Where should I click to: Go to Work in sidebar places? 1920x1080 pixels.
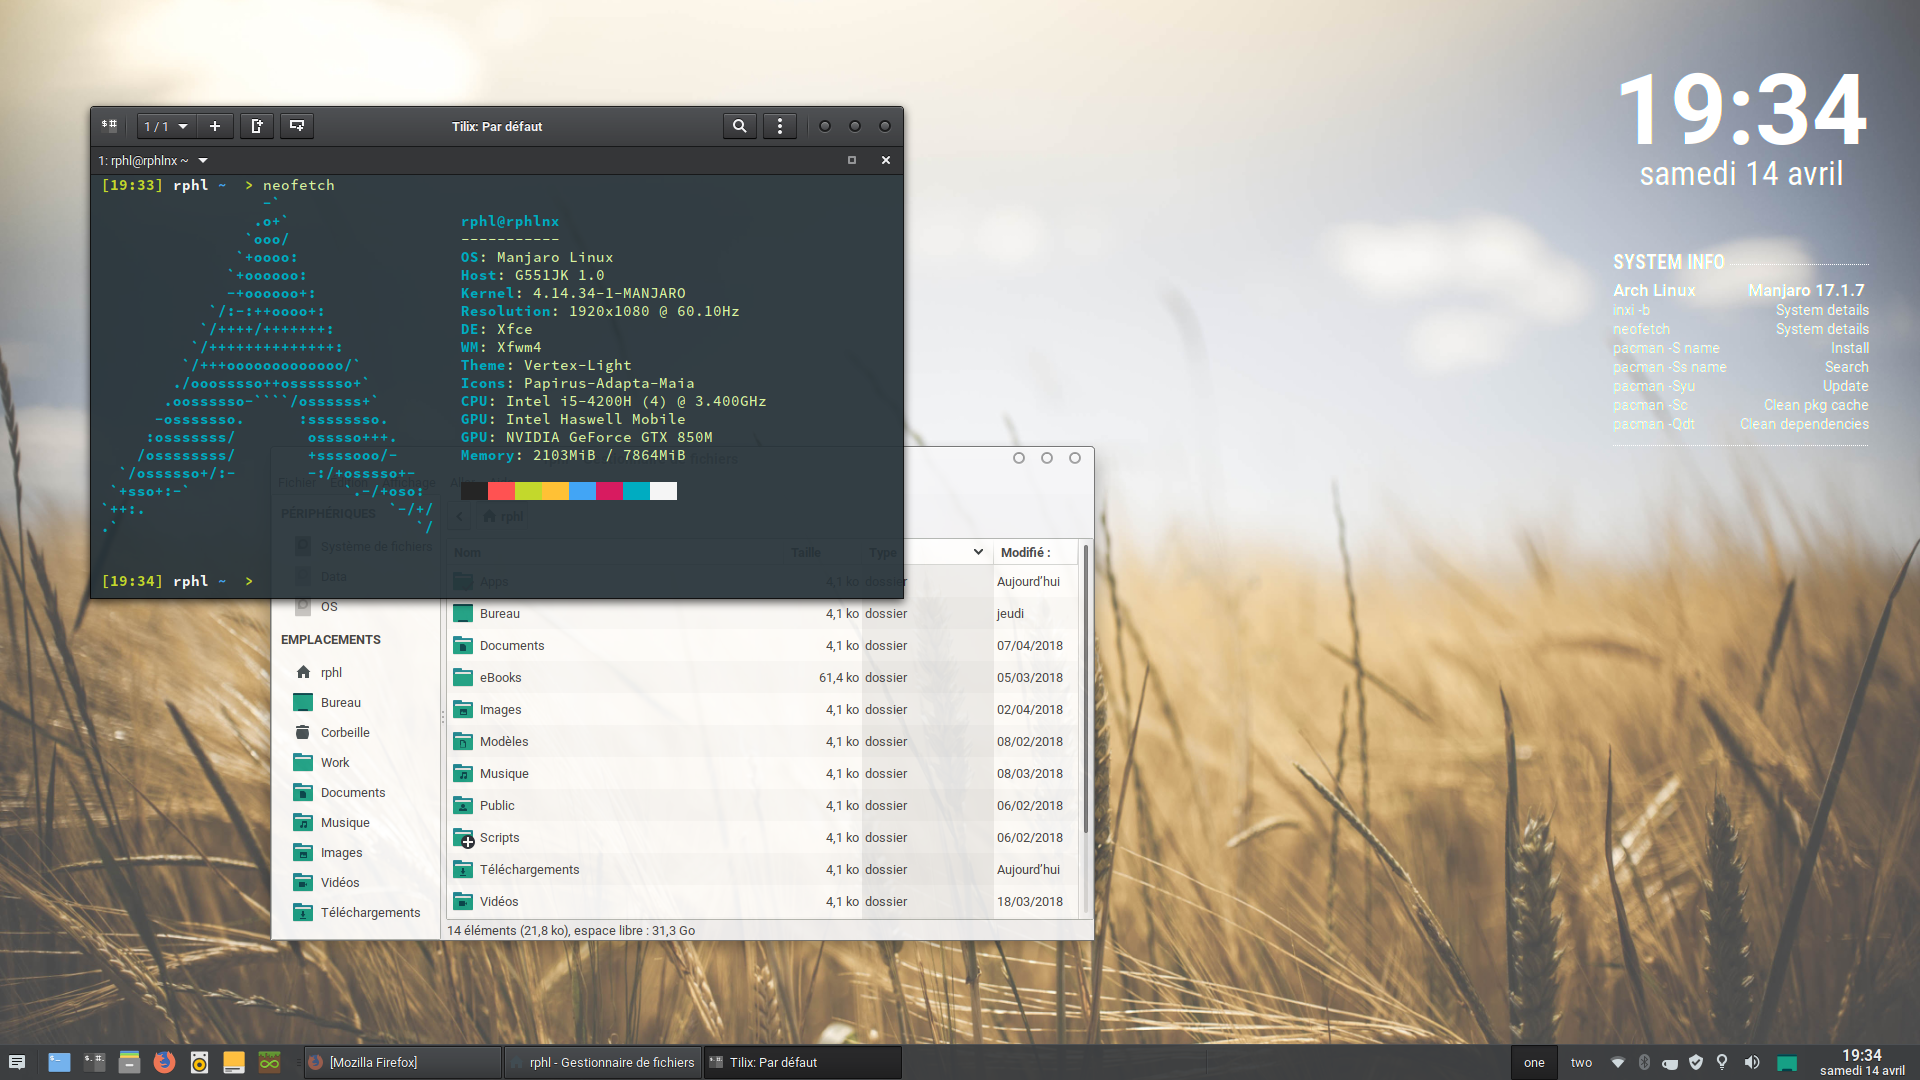335,762
